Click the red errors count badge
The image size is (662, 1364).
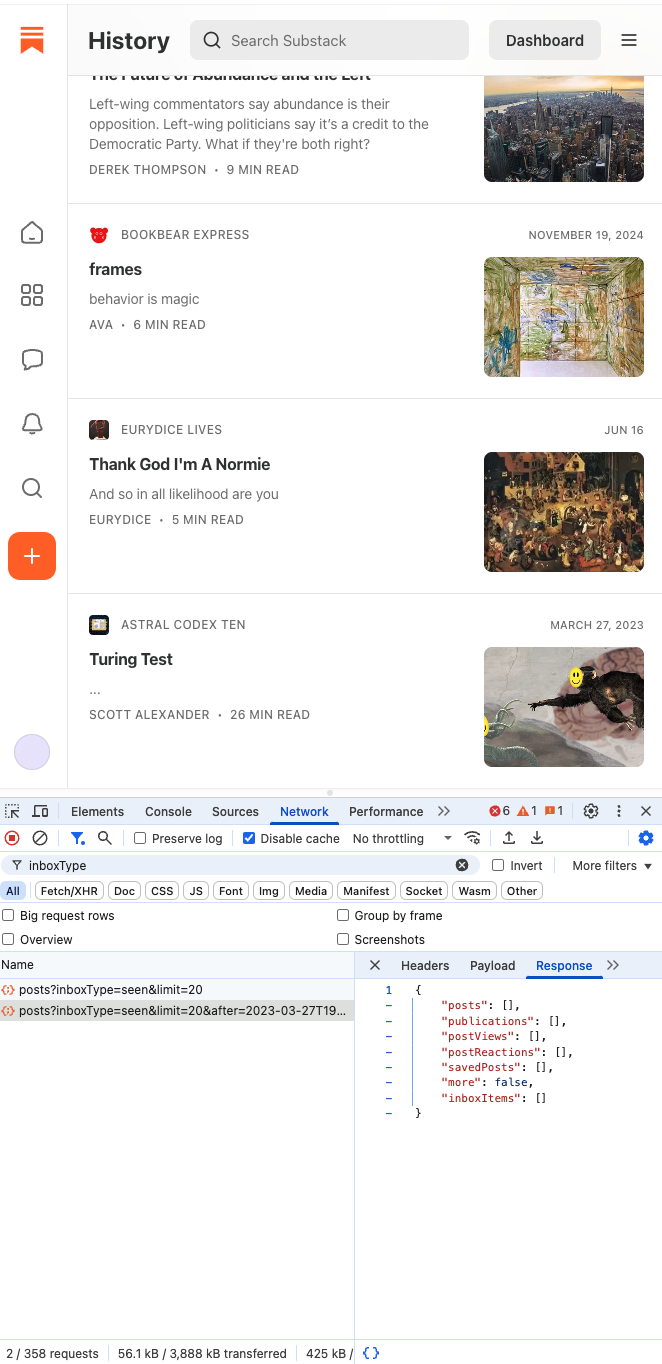pos(499,811)
